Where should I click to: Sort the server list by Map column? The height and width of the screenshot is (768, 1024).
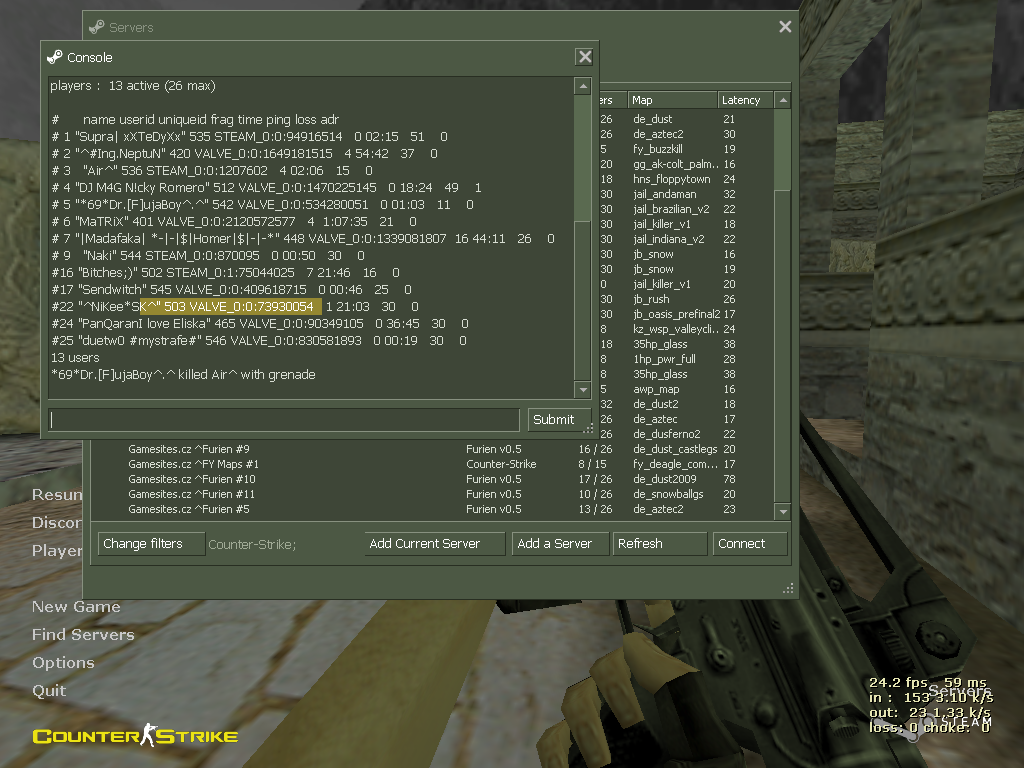click(x=671, y=100)
